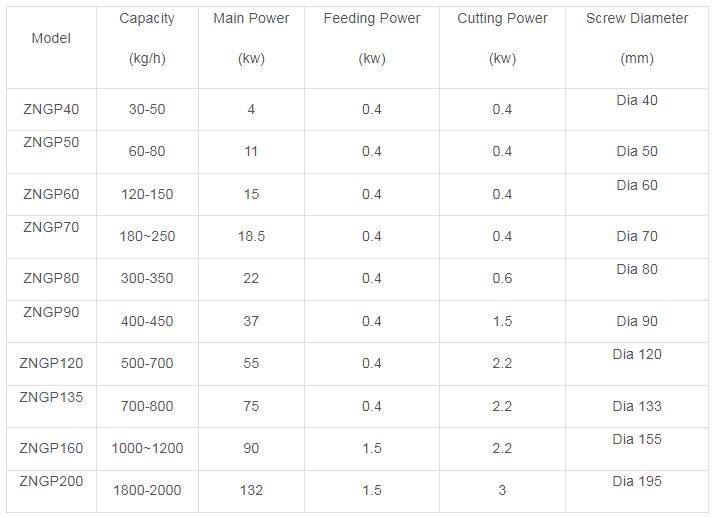Click the ZNGP50 model cell
719x517 pixels.
51,142
